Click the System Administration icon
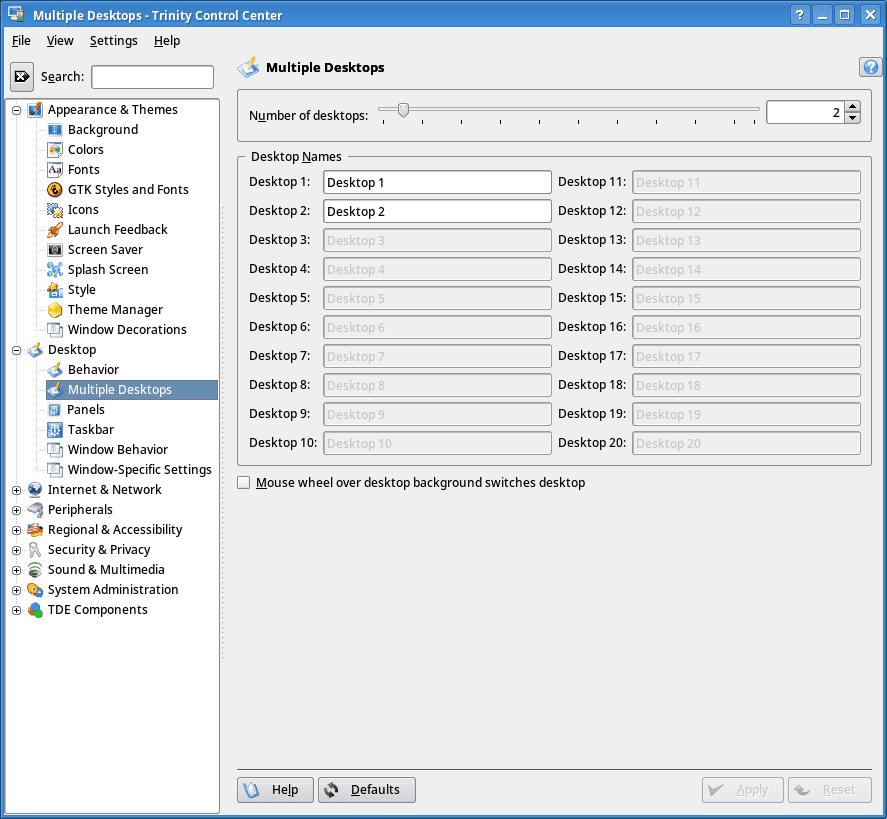887x819 pixels. (35, 590)
